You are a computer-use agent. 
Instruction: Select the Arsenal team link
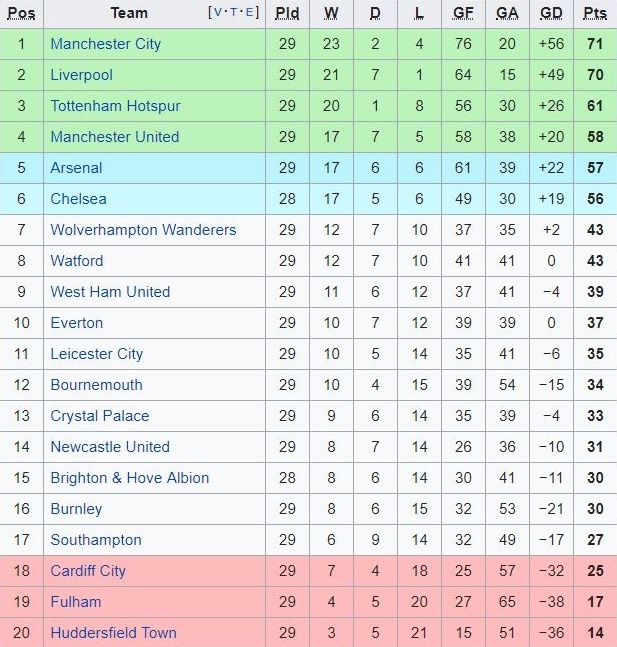point(76,168)
